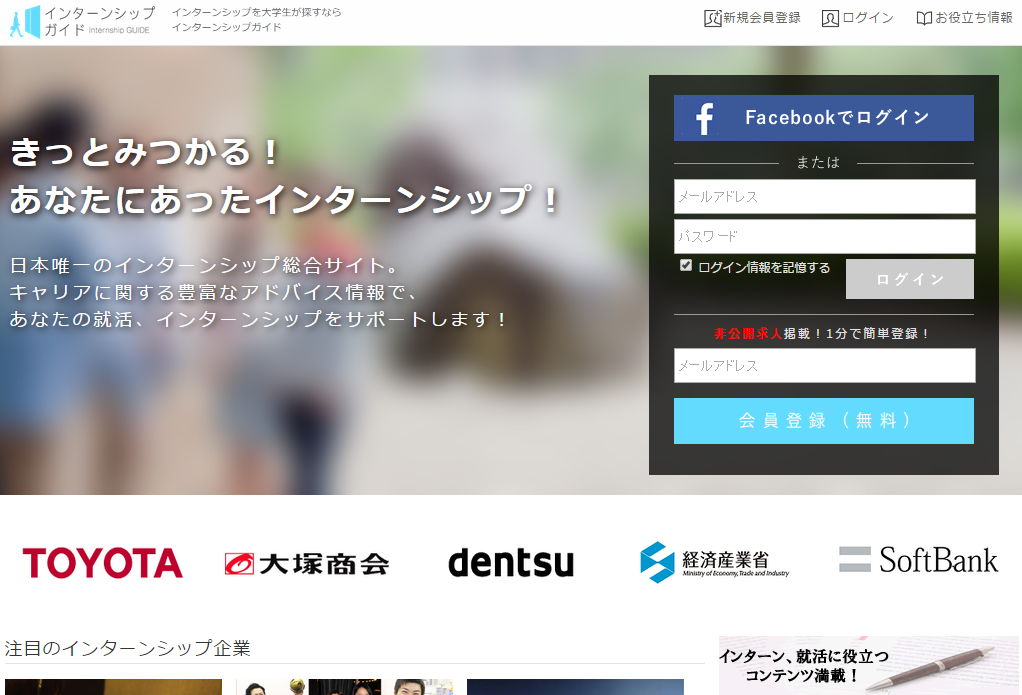Click the Facebook "f" icon
This screenshot has height=695, width=1022.
(703, 118)
